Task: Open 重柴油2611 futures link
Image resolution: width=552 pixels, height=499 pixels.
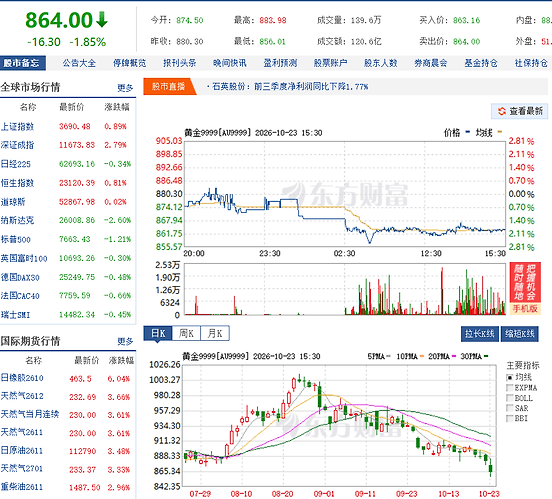Action: coord(22,487)
